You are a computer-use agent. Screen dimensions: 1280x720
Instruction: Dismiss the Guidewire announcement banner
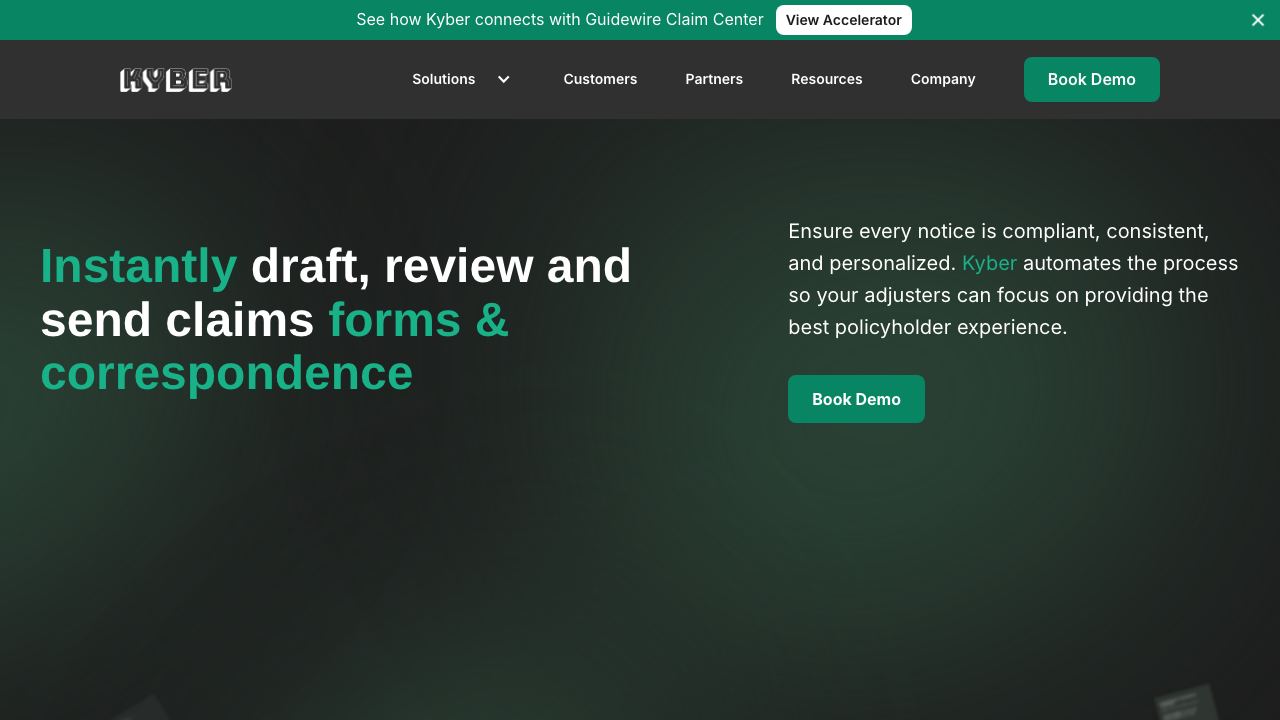pos(1258,20)
